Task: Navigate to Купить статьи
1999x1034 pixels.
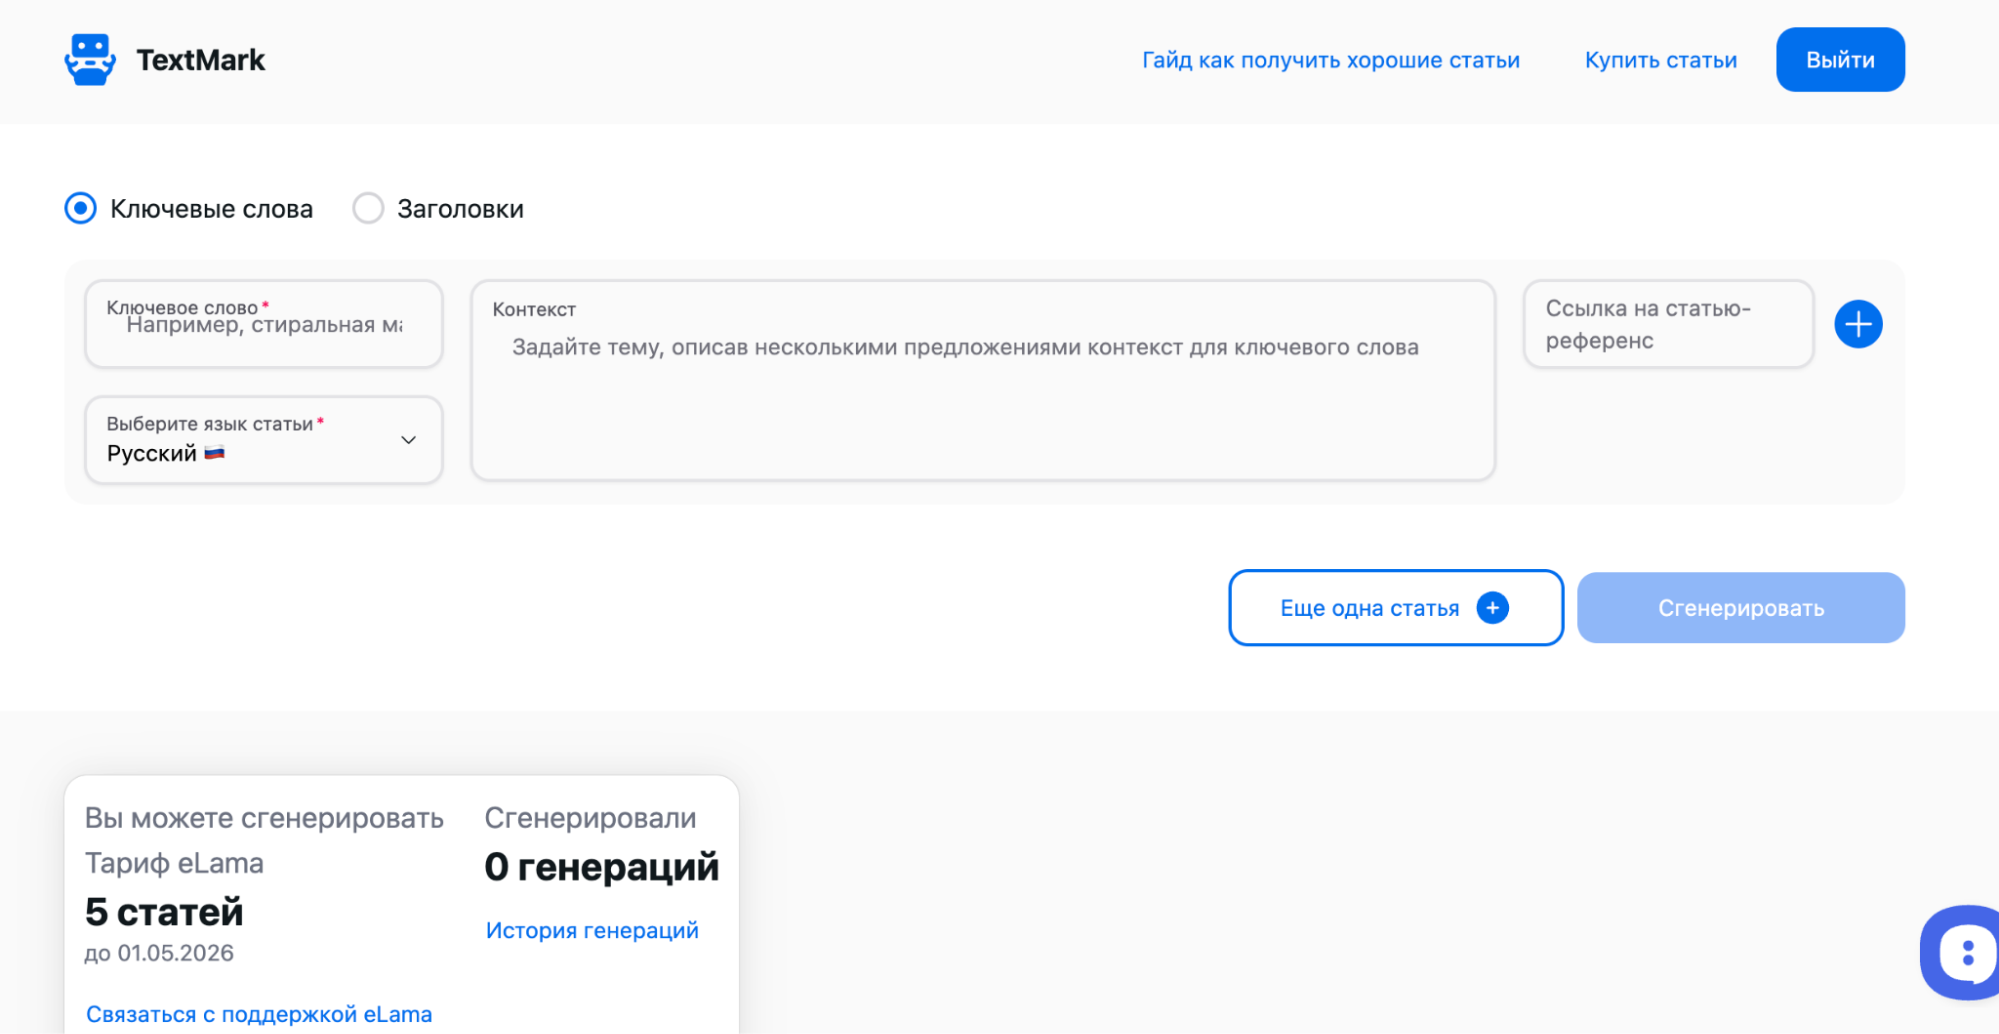Action: tap(1660, 60)
